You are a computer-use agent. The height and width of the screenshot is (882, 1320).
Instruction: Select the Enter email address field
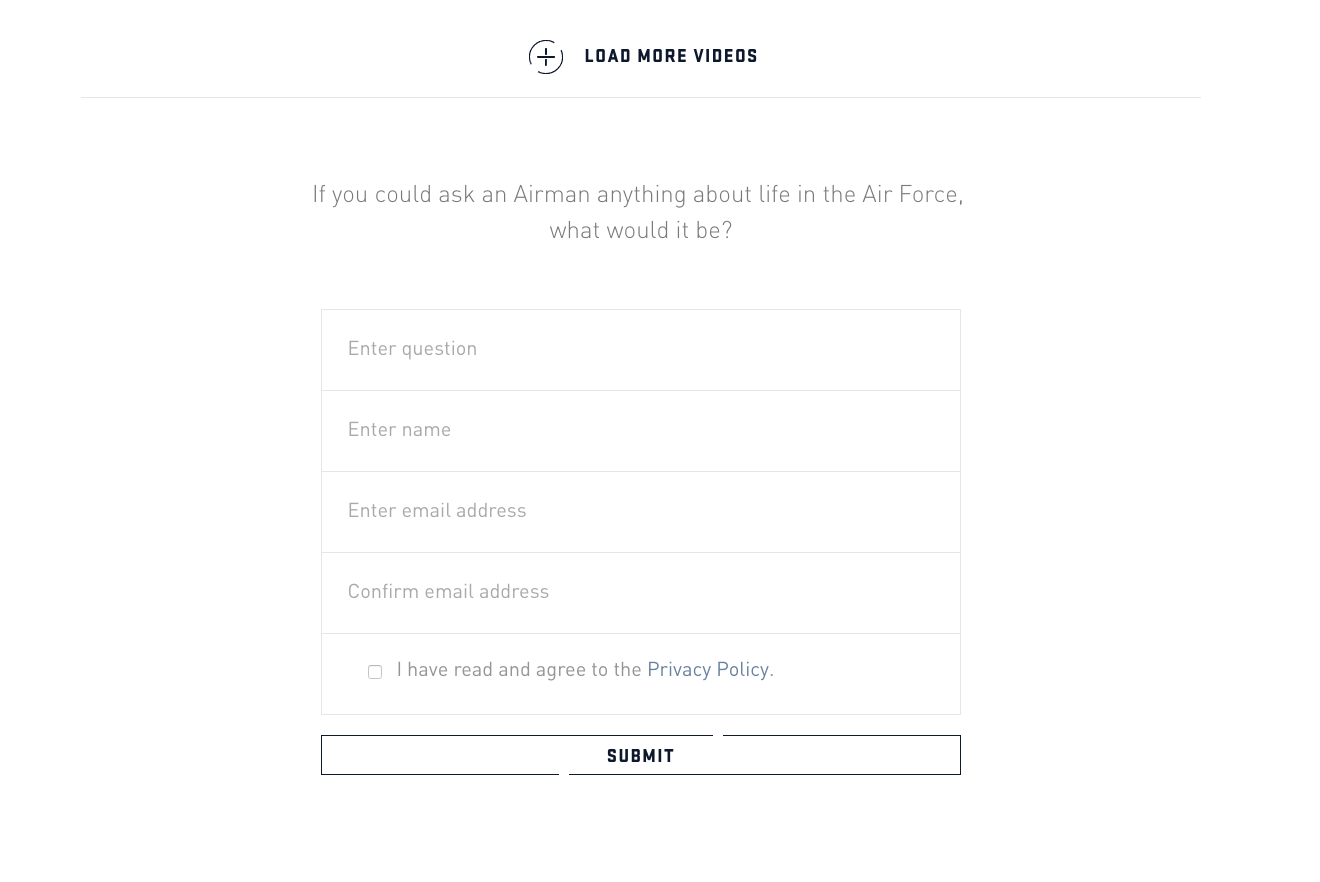click(640, 512)
